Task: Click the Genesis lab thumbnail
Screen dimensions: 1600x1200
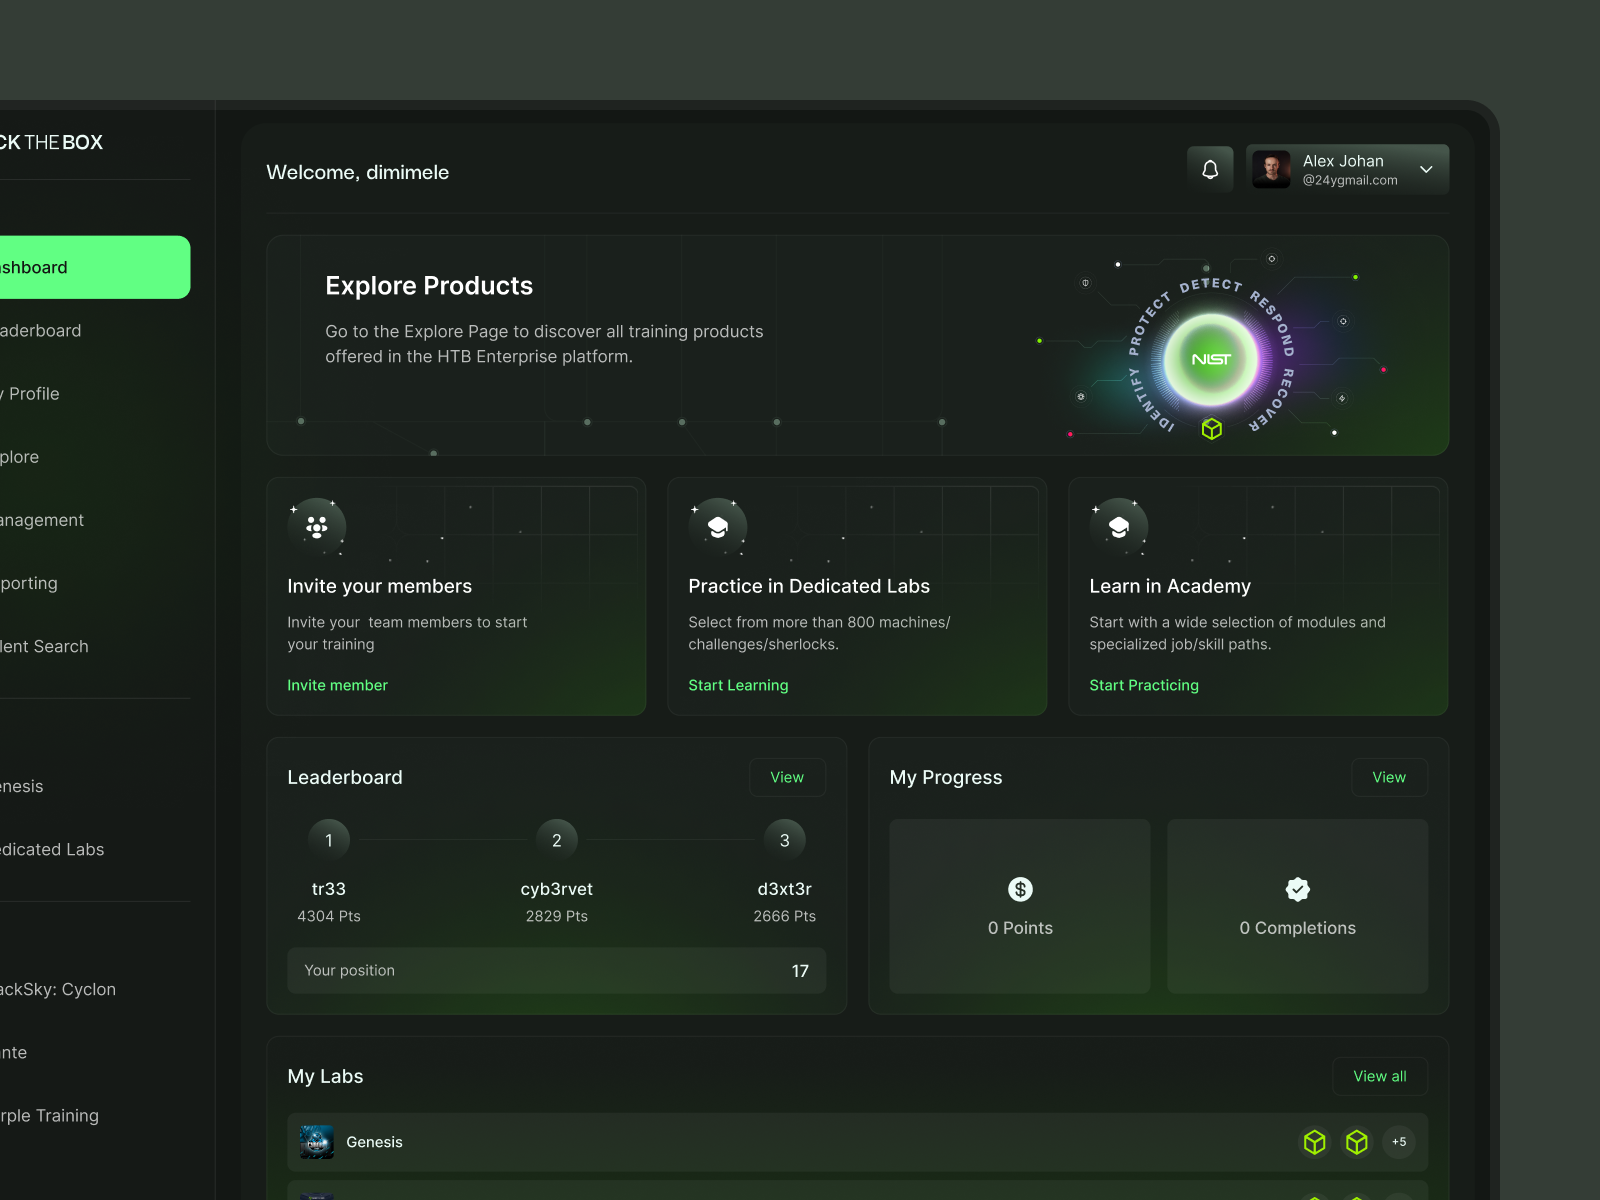Action: [x=316, y=1142]
